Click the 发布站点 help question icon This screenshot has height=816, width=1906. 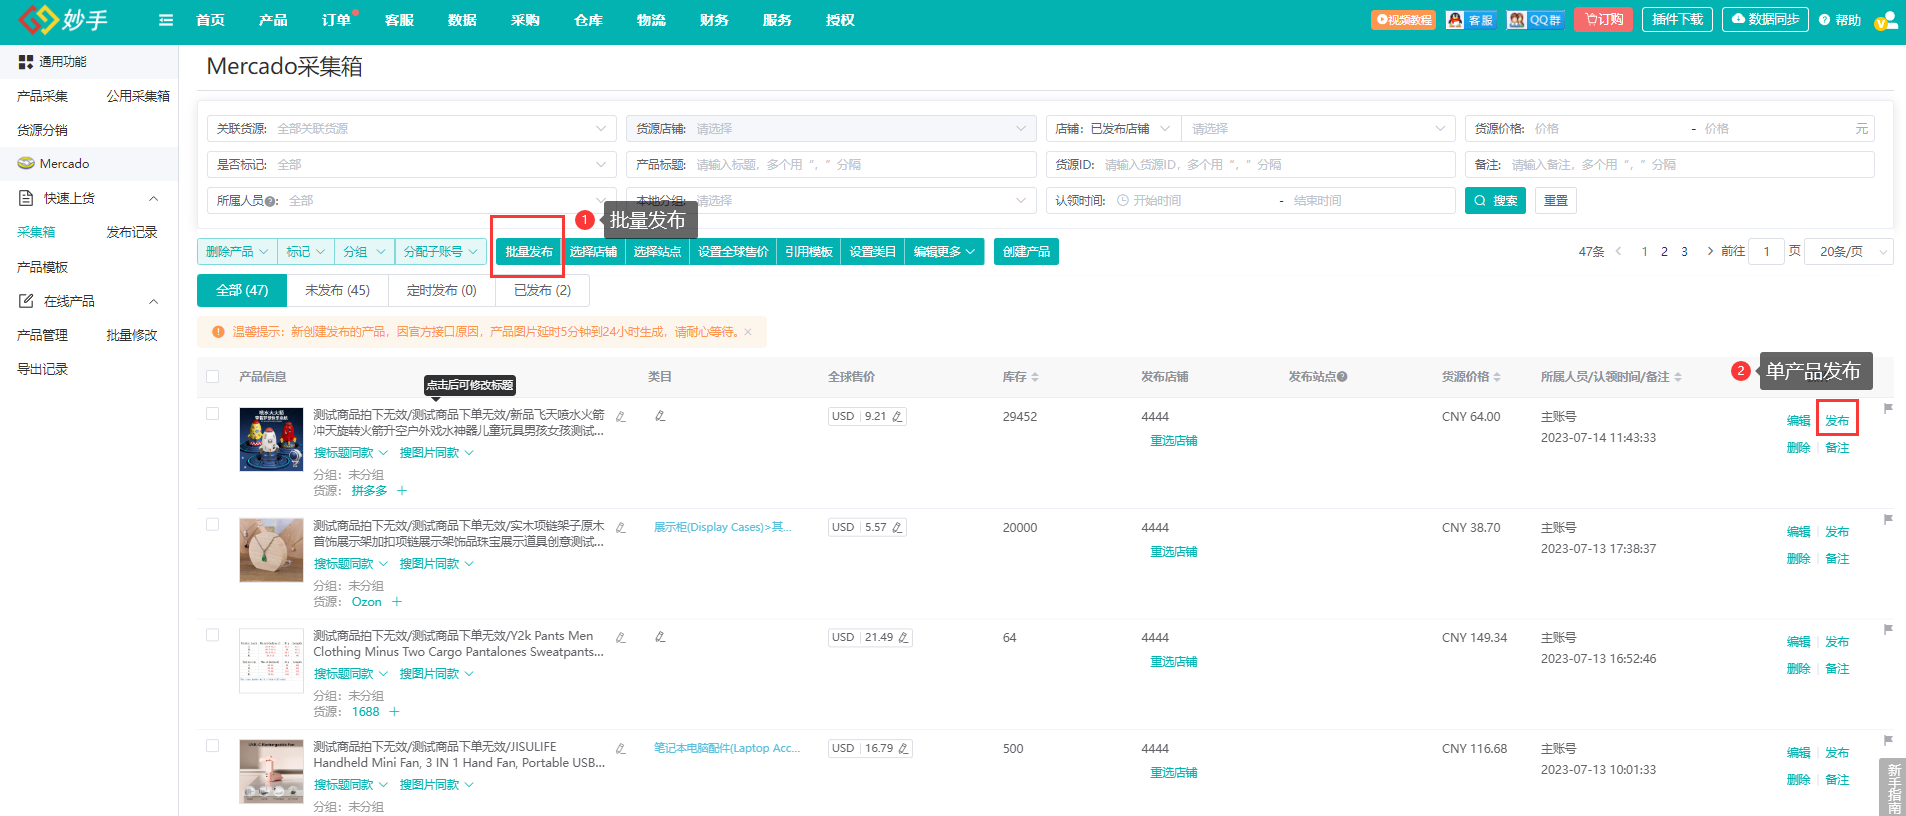pyautogui.click(x=1342, y=377)
